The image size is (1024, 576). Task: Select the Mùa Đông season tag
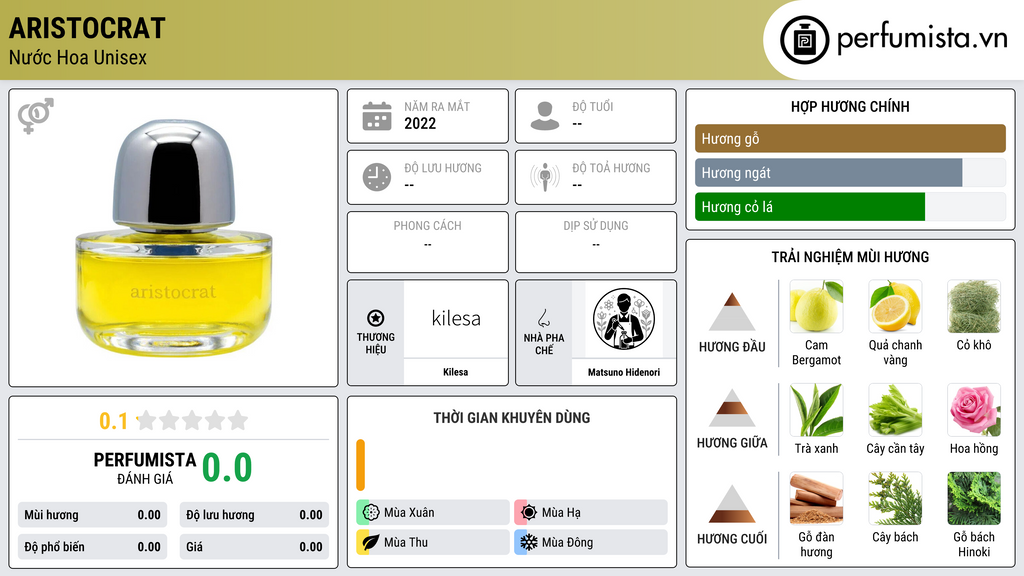pos(591,542)
